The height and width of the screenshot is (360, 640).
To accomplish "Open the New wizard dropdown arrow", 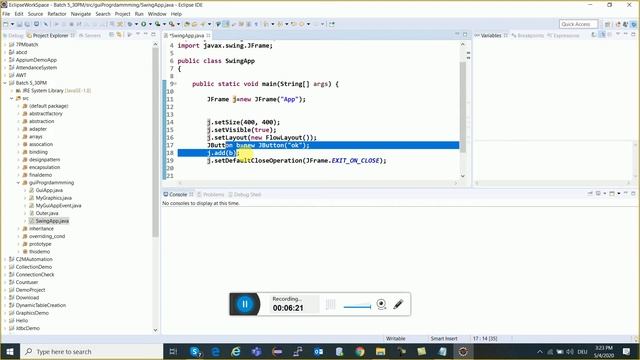I will click(12, 24).
